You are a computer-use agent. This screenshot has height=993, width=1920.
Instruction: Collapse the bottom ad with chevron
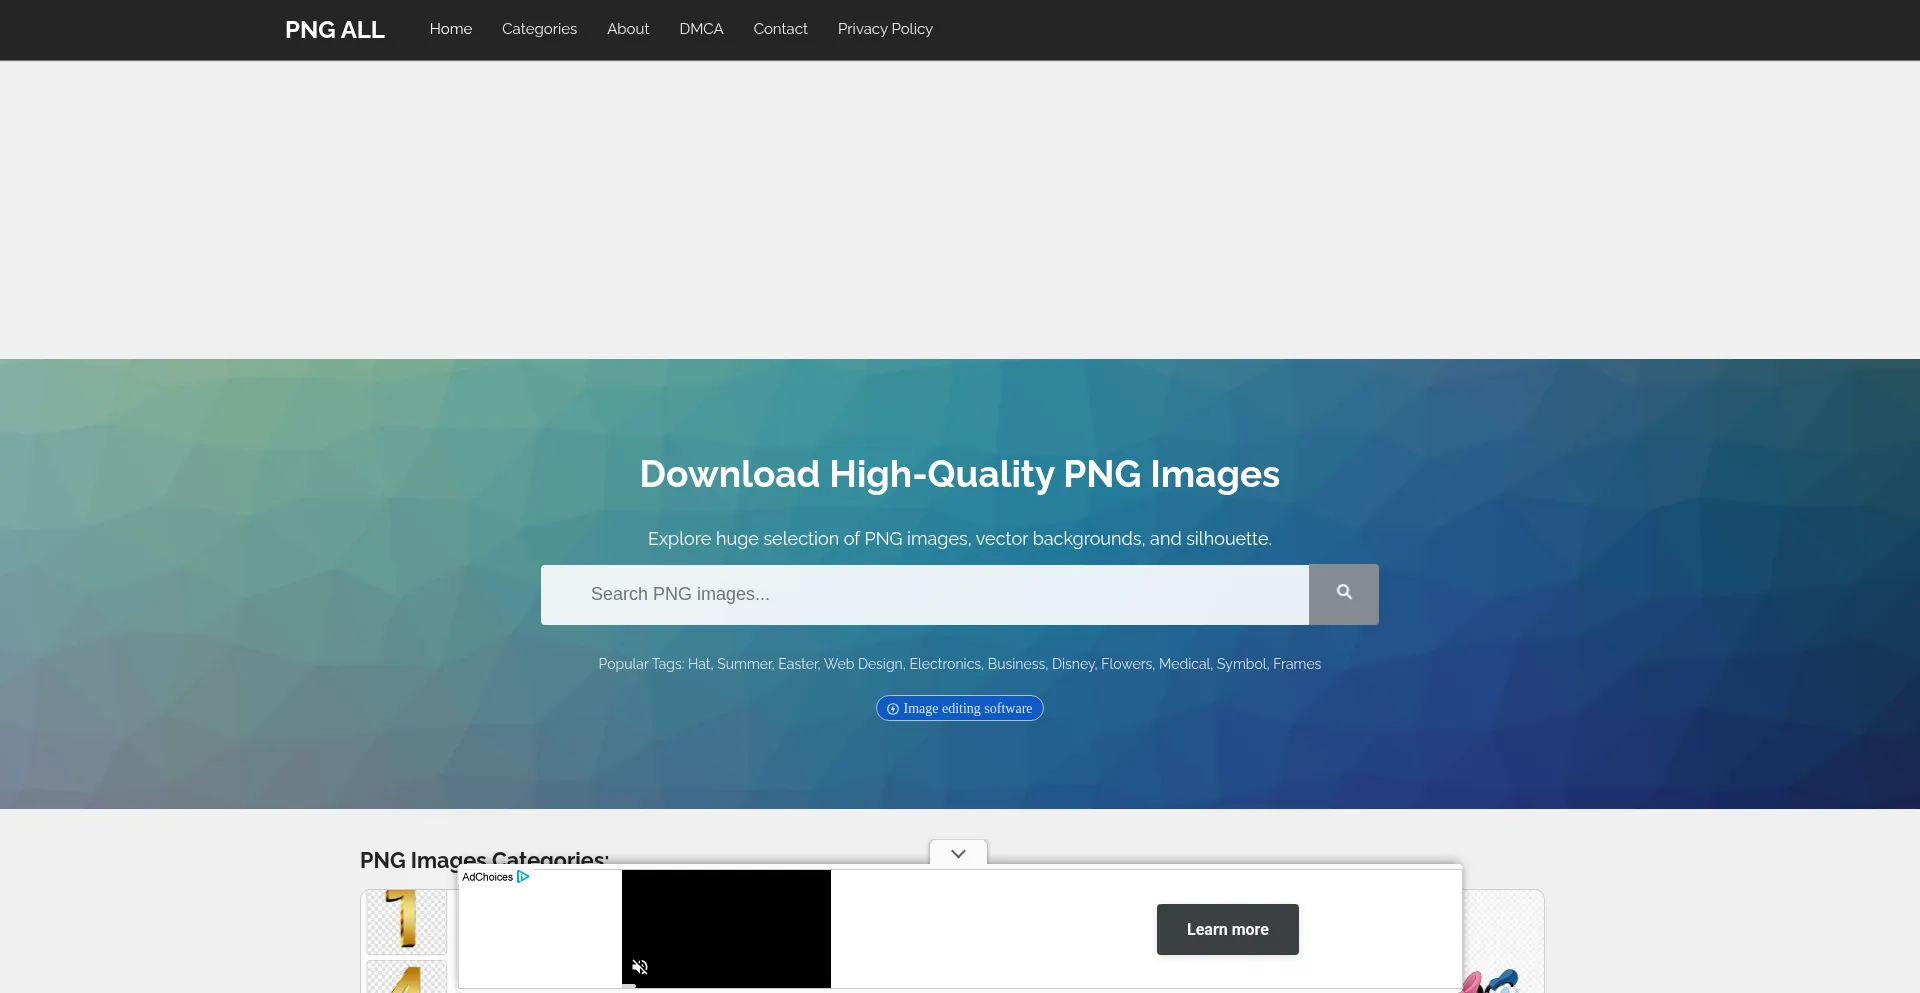pyautogui.click(x=958, y=854)
